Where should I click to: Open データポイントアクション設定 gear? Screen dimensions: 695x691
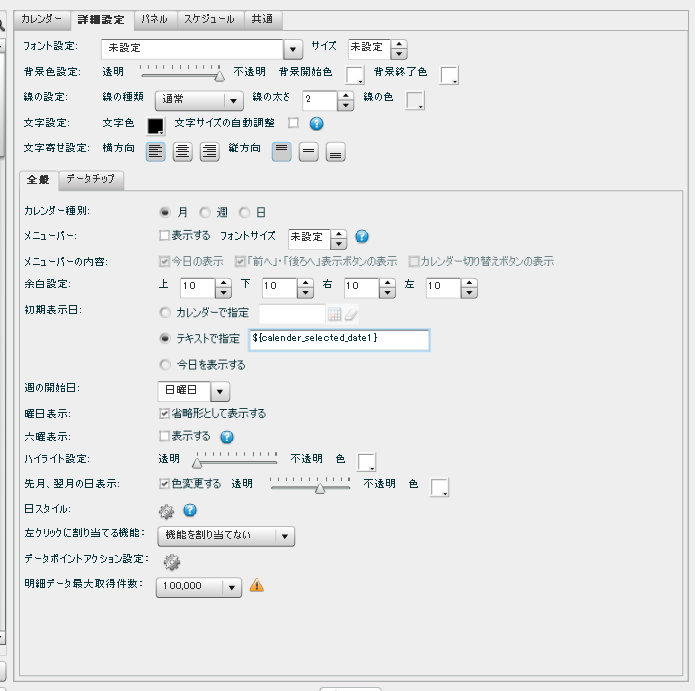click(x=172, y=562)
